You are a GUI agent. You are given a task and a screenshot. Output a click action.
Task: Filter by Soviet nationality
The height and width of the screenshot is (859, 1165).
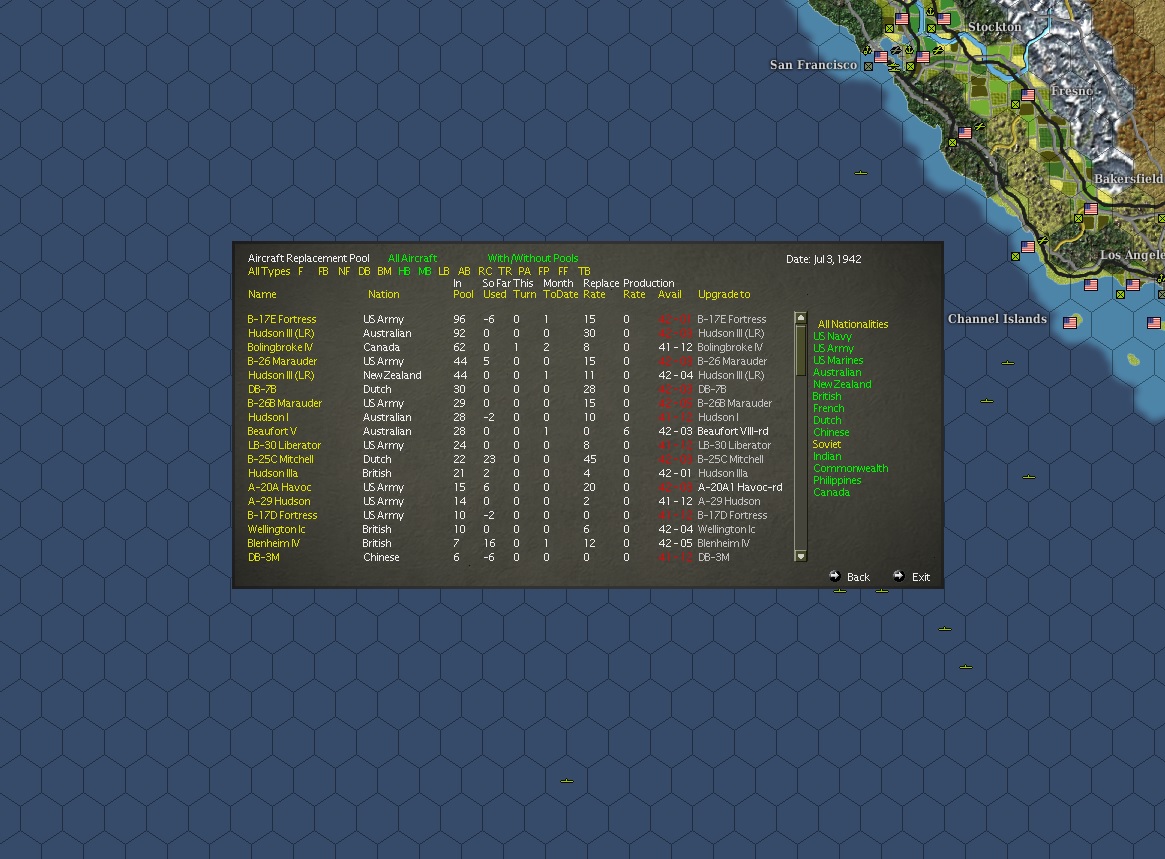827,444
